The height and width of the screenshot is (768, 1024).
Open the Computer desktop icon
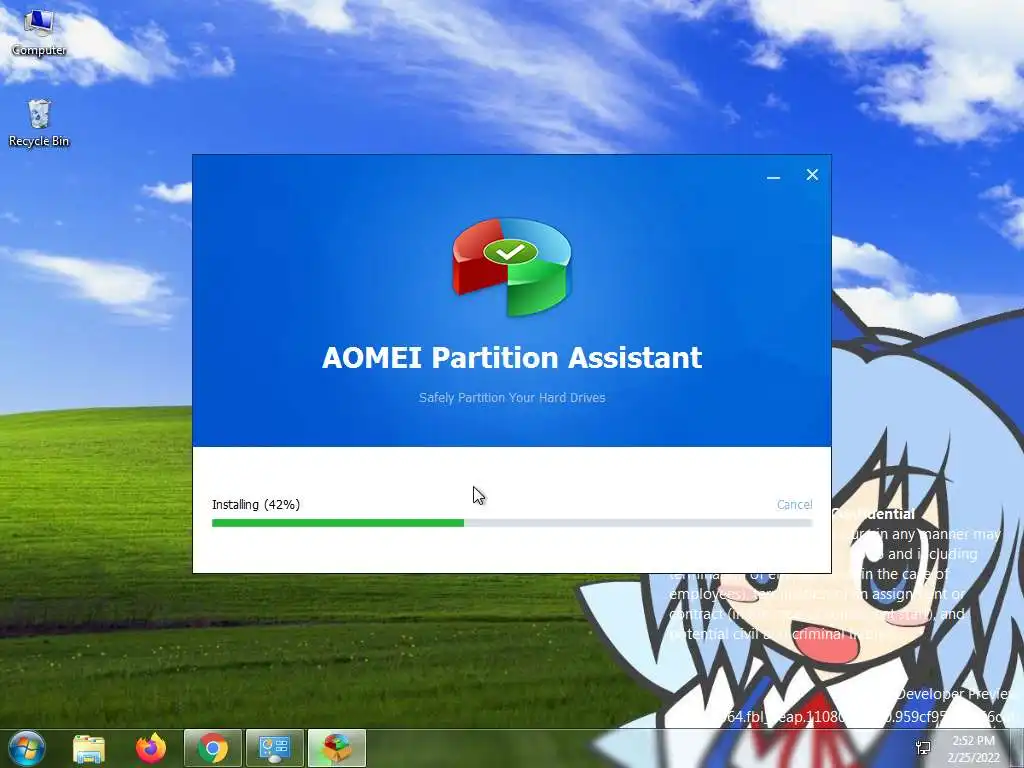(39, 33)
